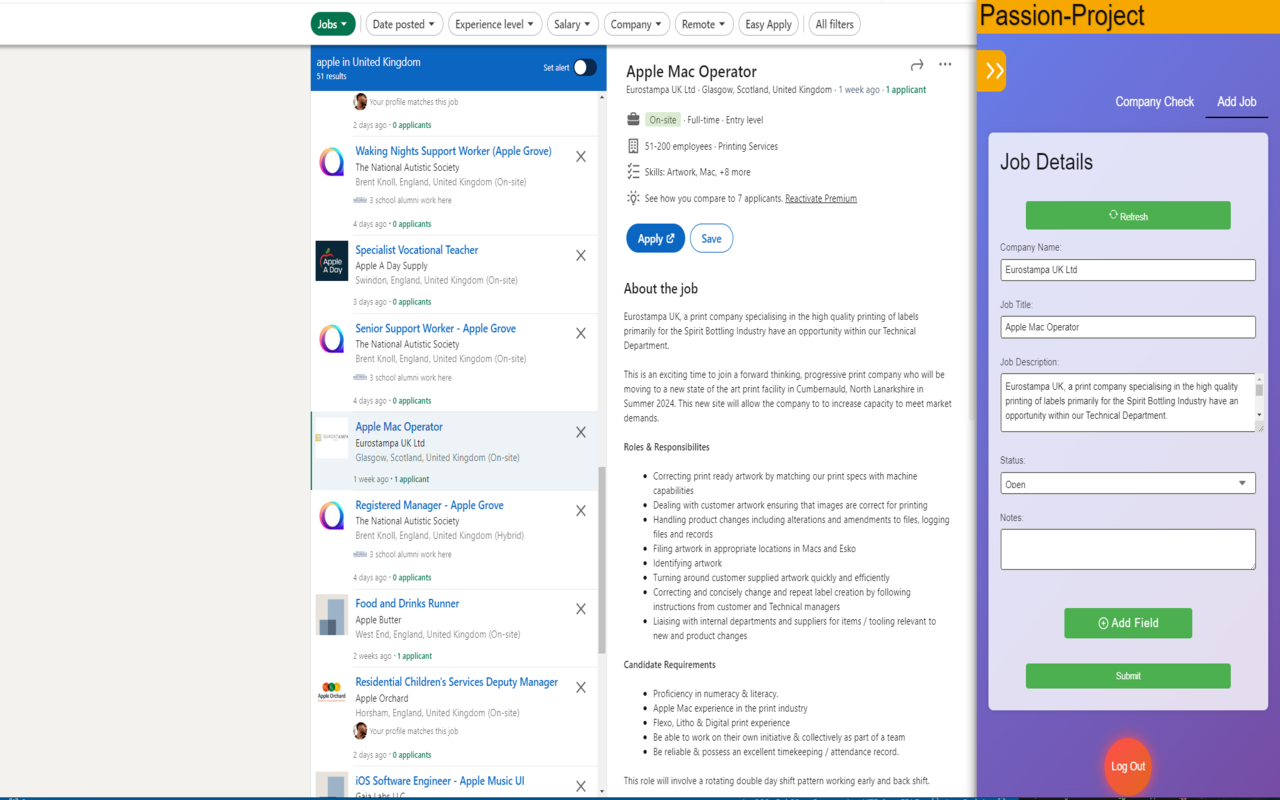Expand the Experience level filter
Viewport: 1280px width, 800px height.
click(495, 24)
